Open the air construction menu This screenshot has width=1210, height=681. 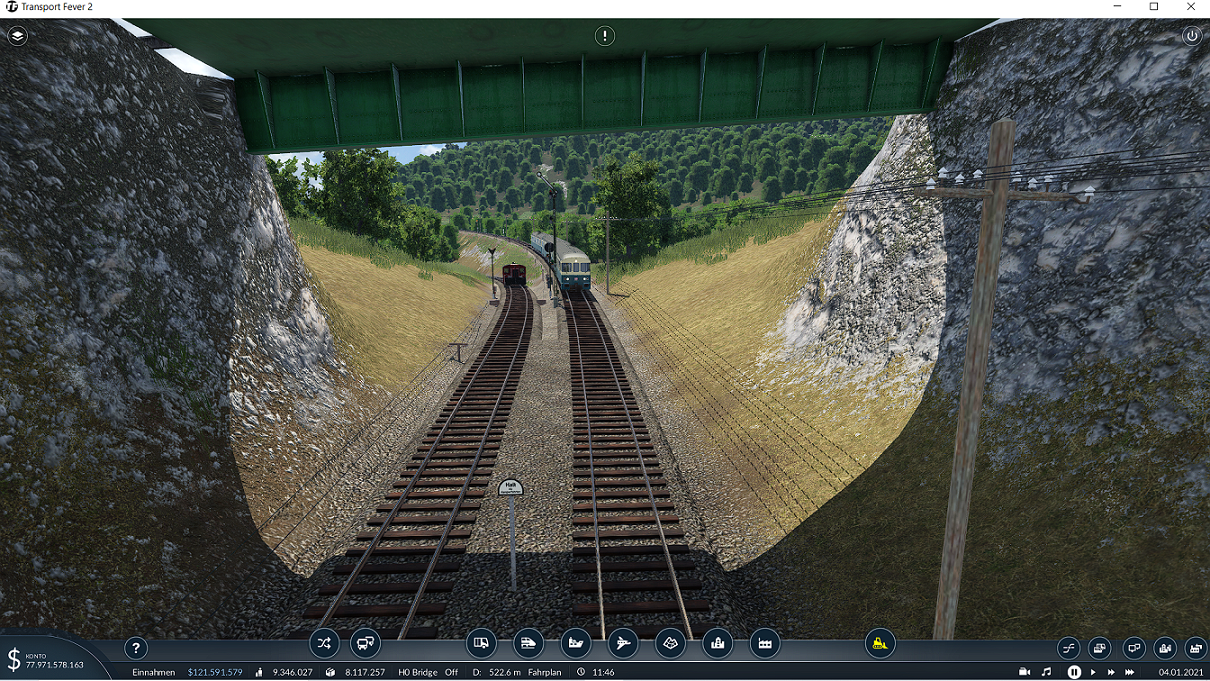tap(623, 643)
